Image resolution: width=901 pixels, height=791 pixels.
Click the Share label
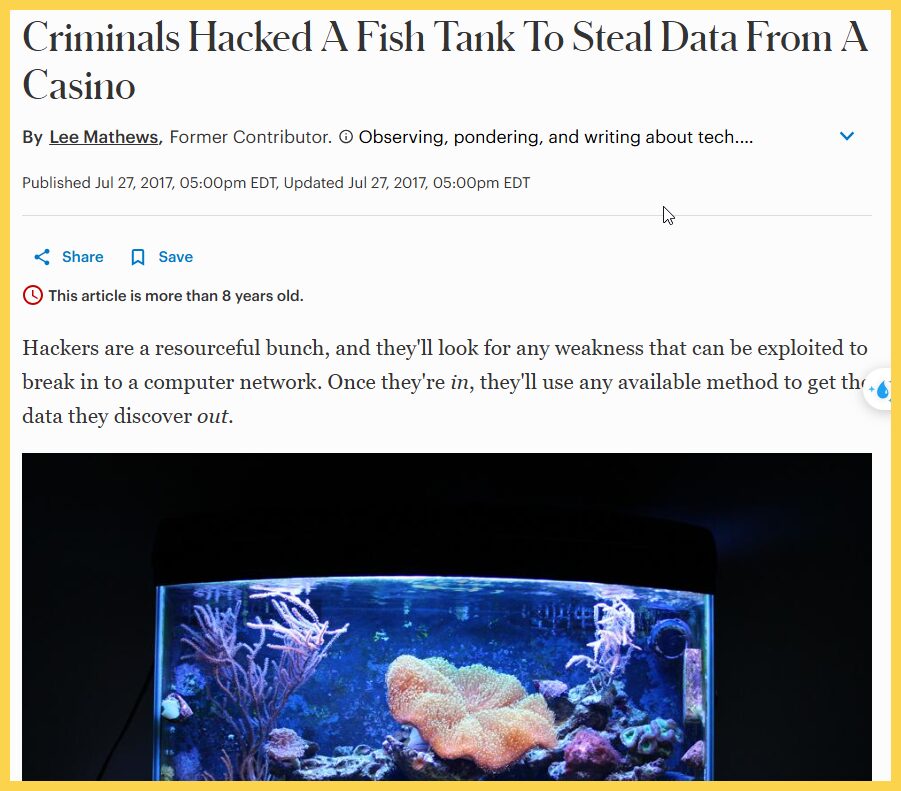83,257
